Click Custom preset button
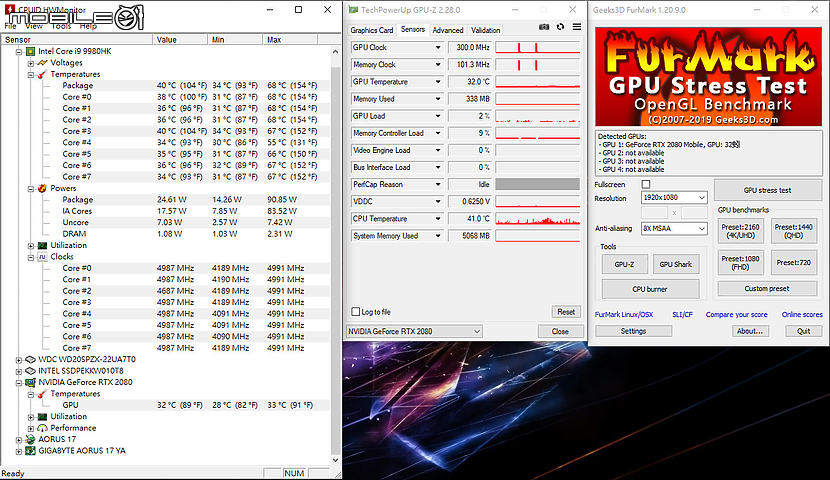Image resolution: width=830 pixels, height=480 pixels. 767,288
